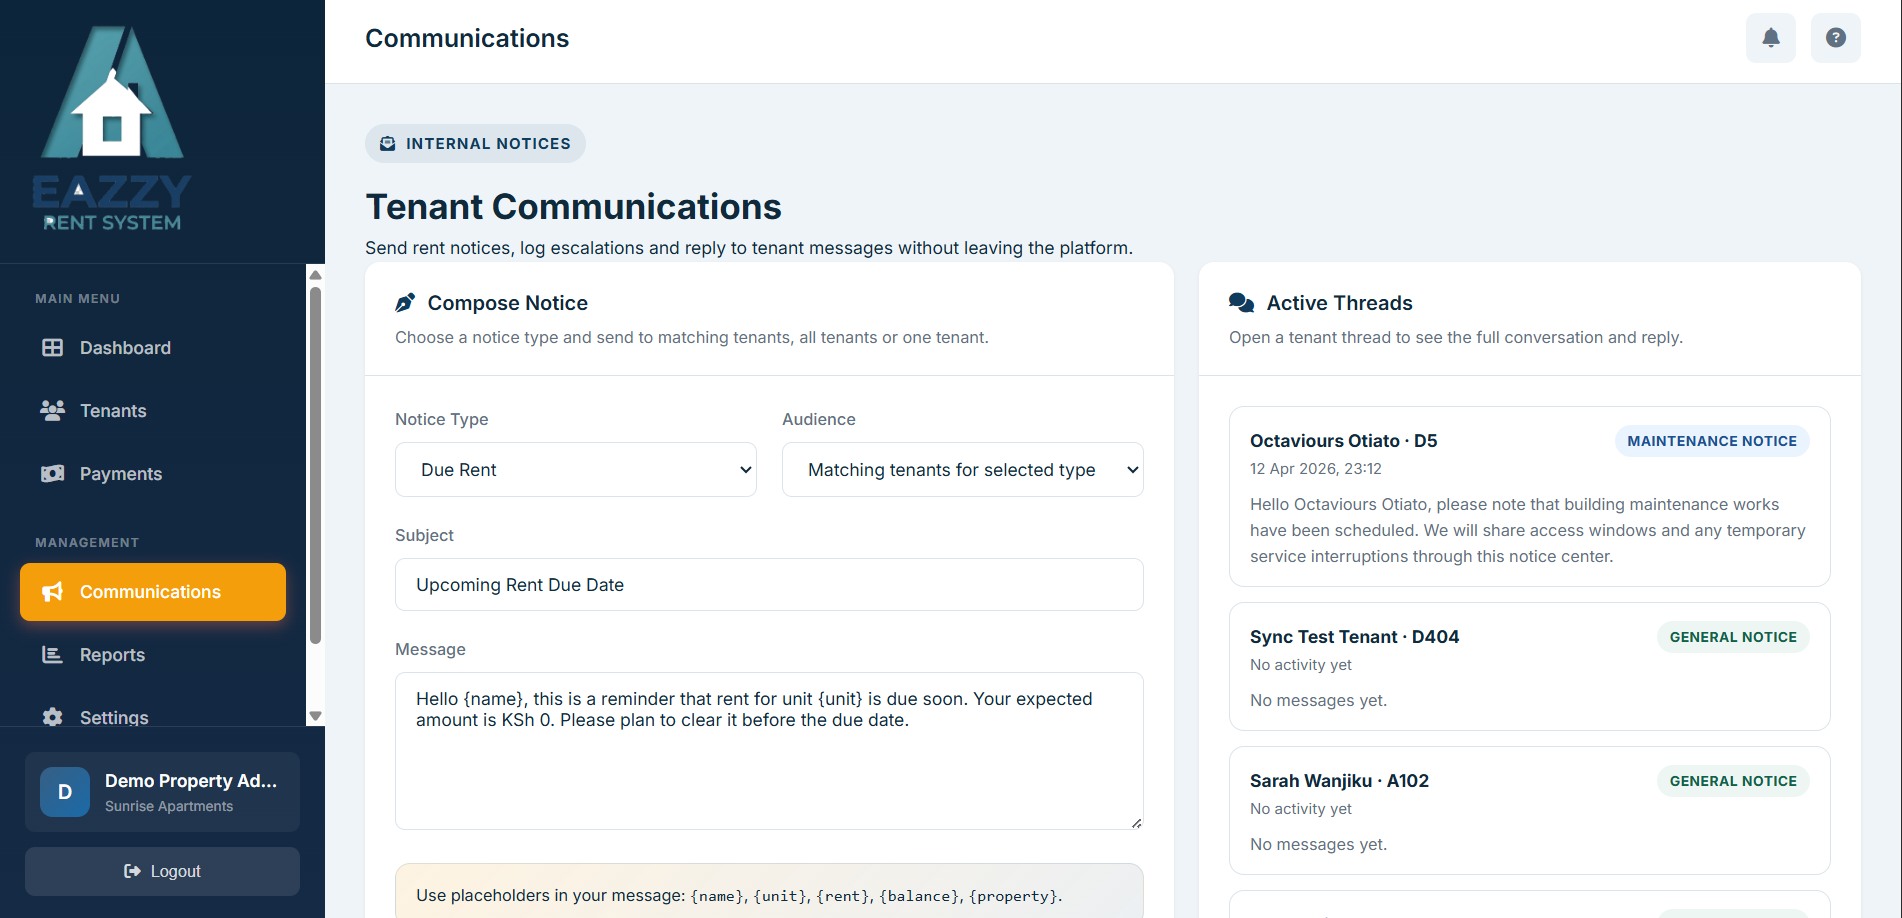Click the message textarea resize handle
This screenshot has width=1902, height=918.
[x=1136, y=823]
